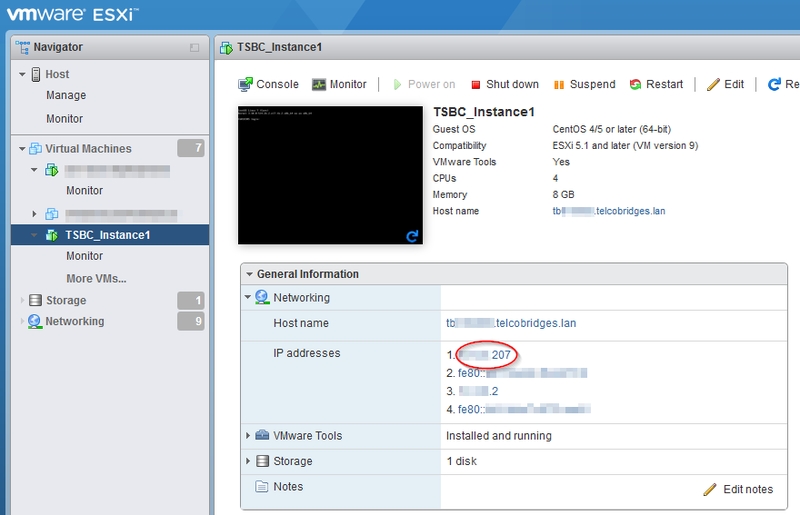The image size is (800, 515).
Task: Click the Edit pencil toolbar button
Action: (725, 85)
